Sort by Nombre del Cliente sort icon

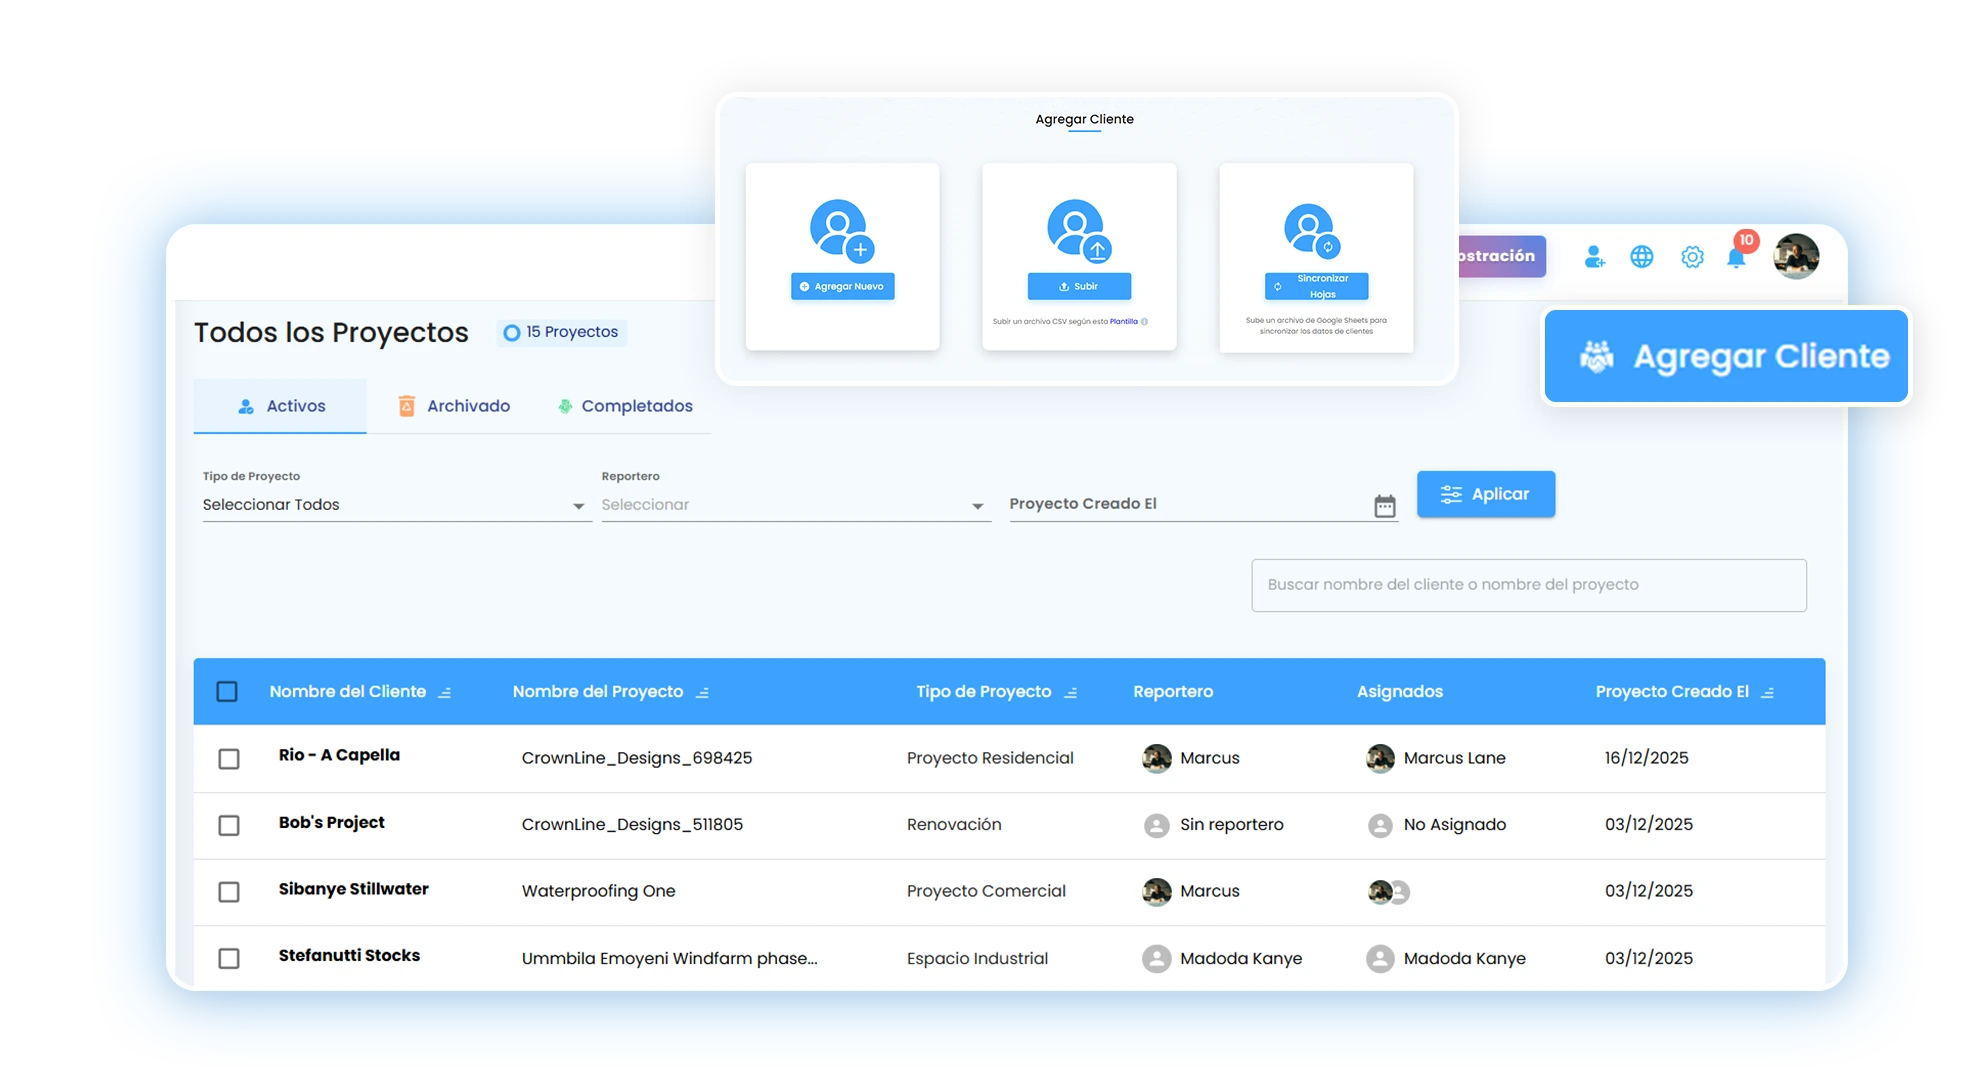coord(445,693)
